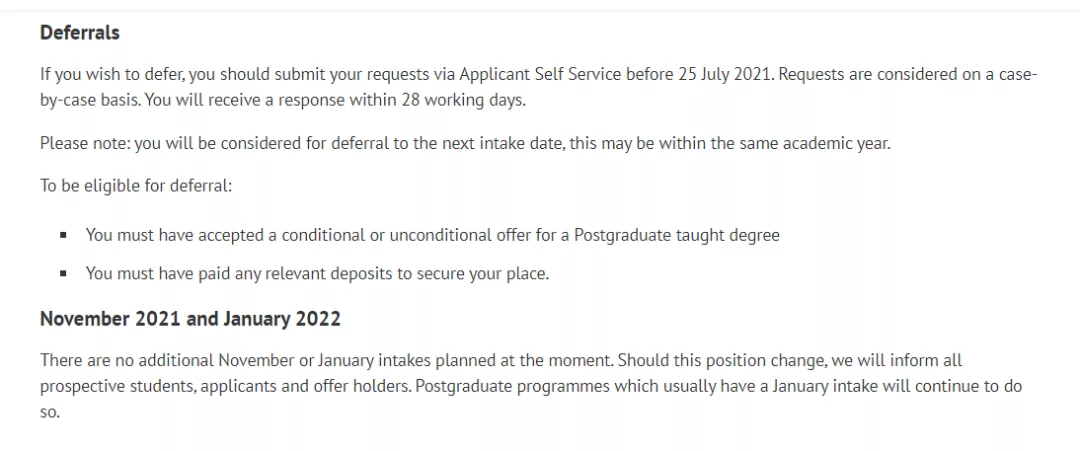Click the bullet before the deposits requirement
Image resolution: width=1080 pixels, height=451 pixels.
click(x=64, y=274)
